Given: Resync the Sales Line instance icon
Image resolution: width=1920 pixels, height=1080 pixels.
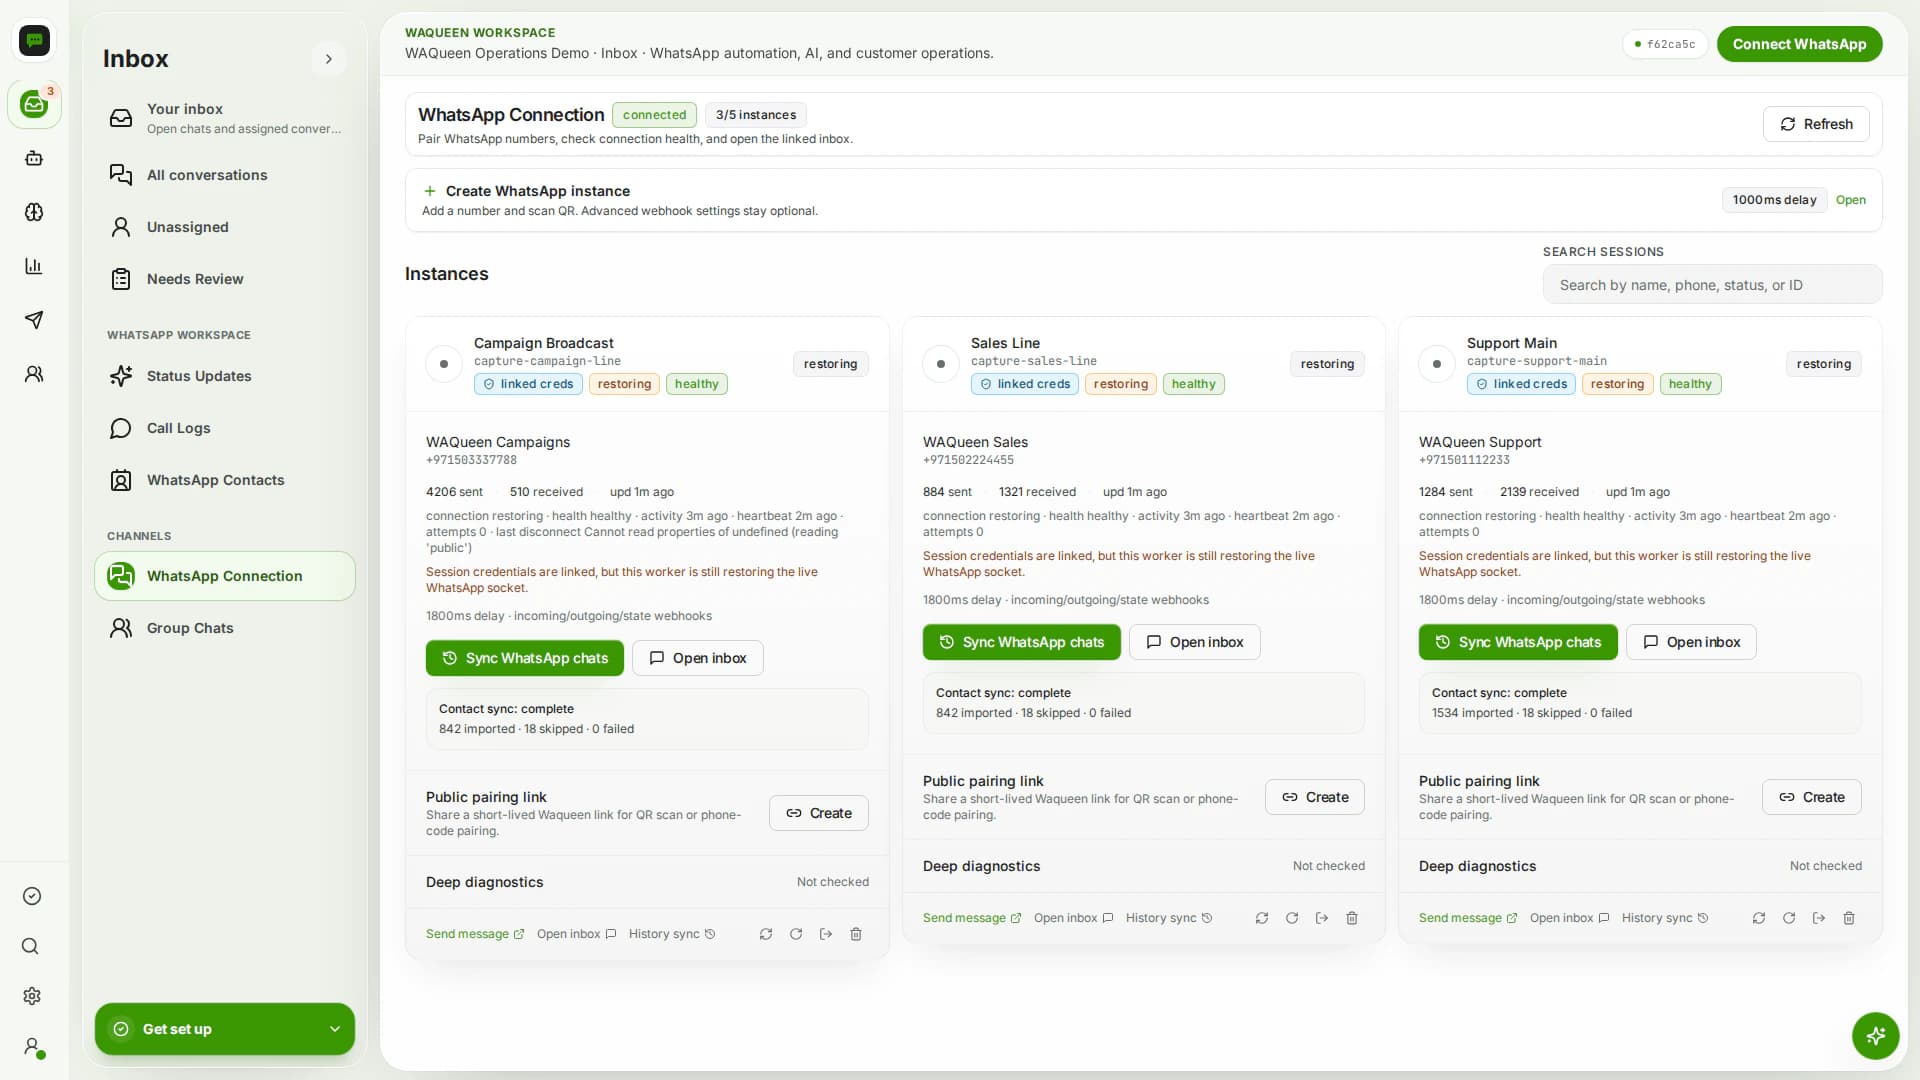Looking at the screenshot, I should click(1262, 918).
